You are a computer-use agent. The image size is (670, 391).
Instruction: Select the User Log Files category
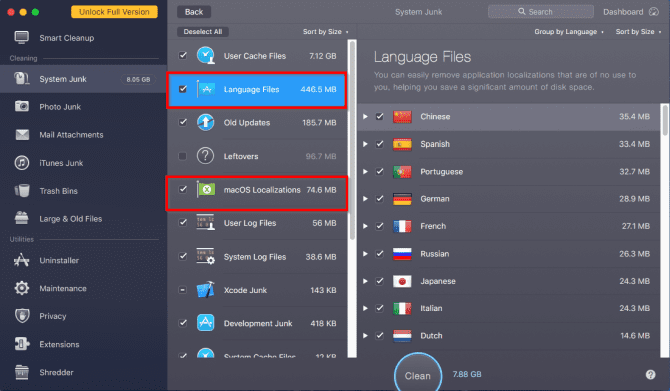[x=256, y=223]
